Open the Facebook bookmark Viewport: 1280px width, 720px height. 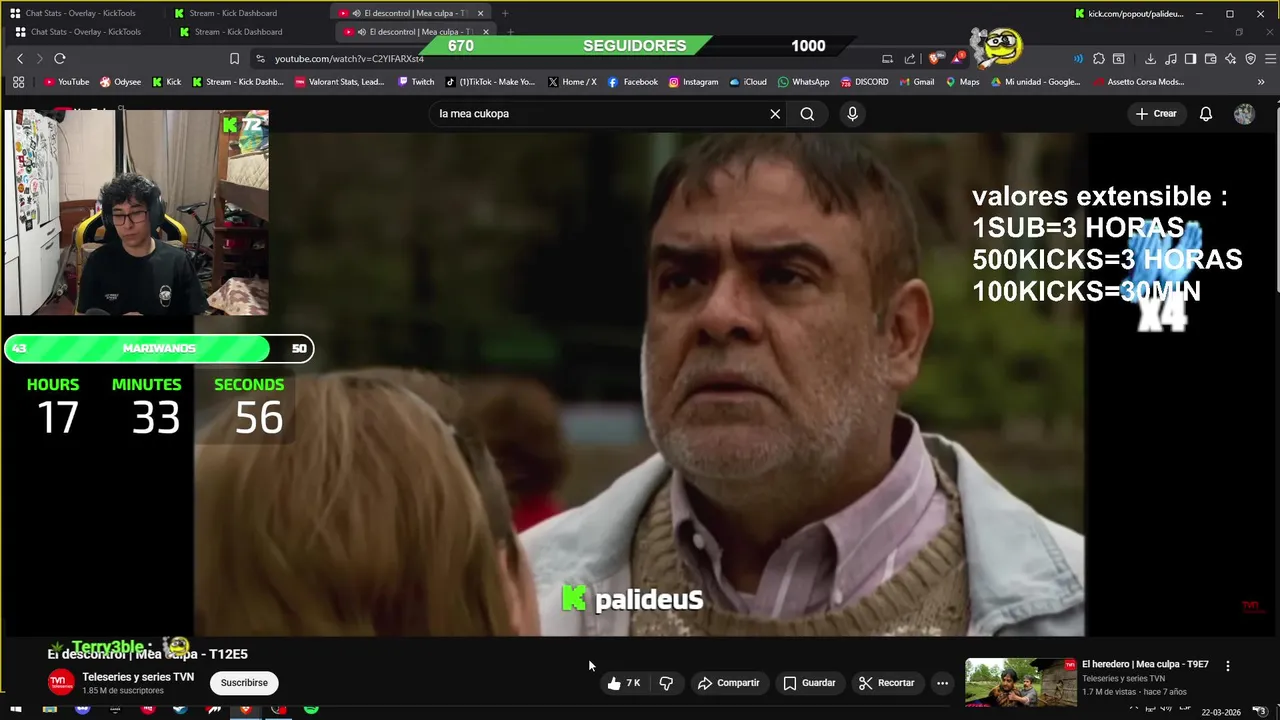tap(633, 82)
